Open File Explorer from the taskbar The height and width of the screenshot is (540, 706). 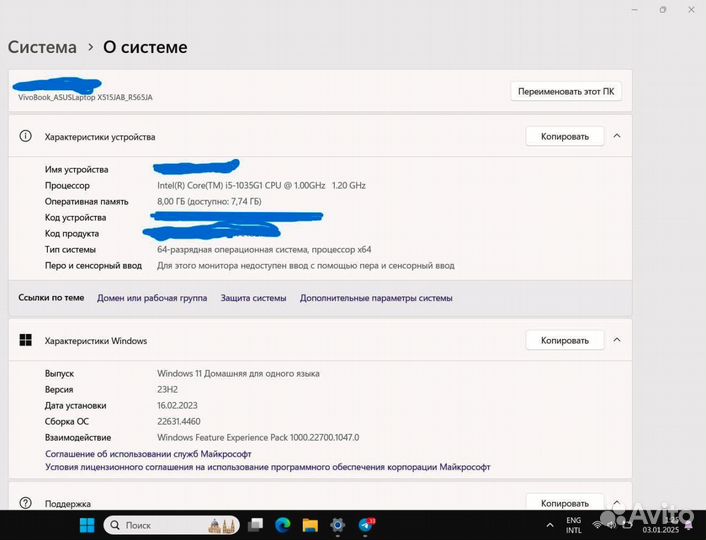310,525
